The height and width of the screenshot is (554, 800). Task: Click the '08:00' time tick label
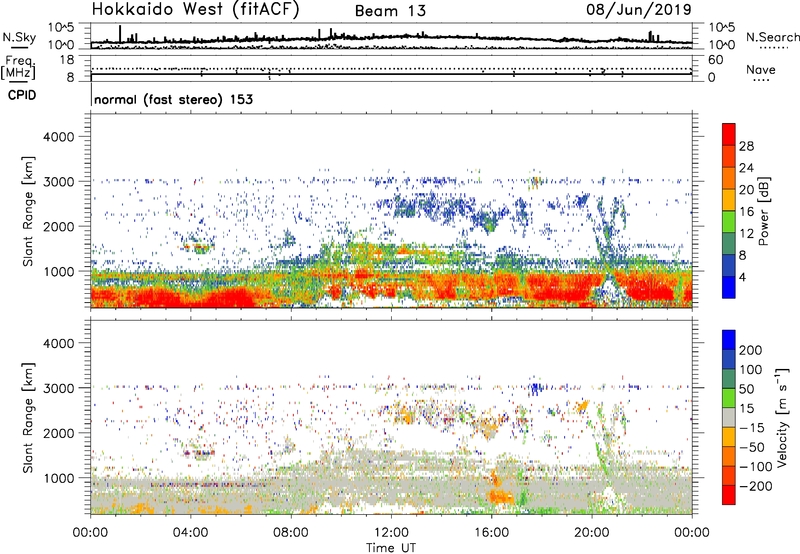coord(291,533)
